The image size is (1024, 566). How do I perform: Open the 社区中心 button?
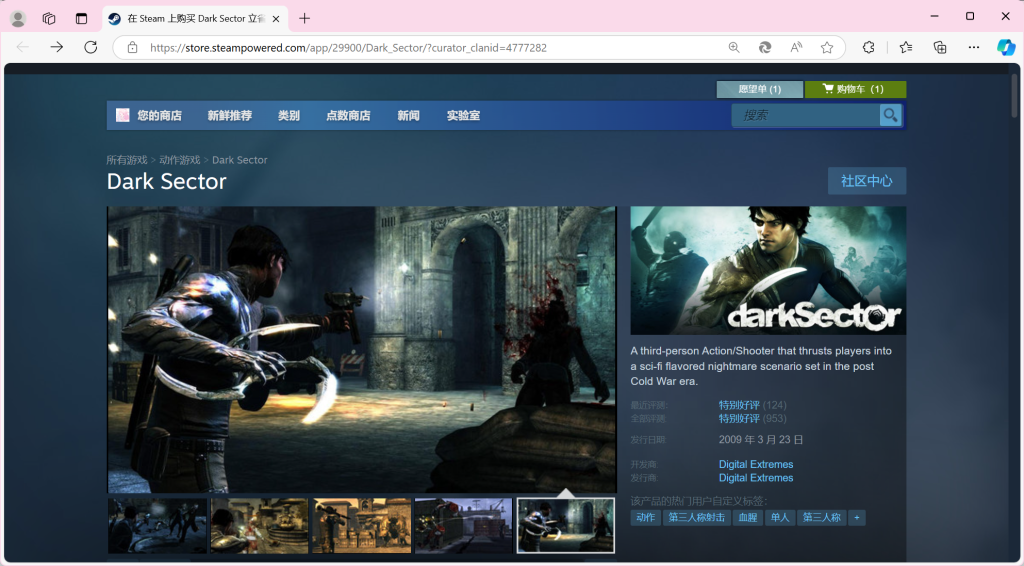(x=867, y=181)
